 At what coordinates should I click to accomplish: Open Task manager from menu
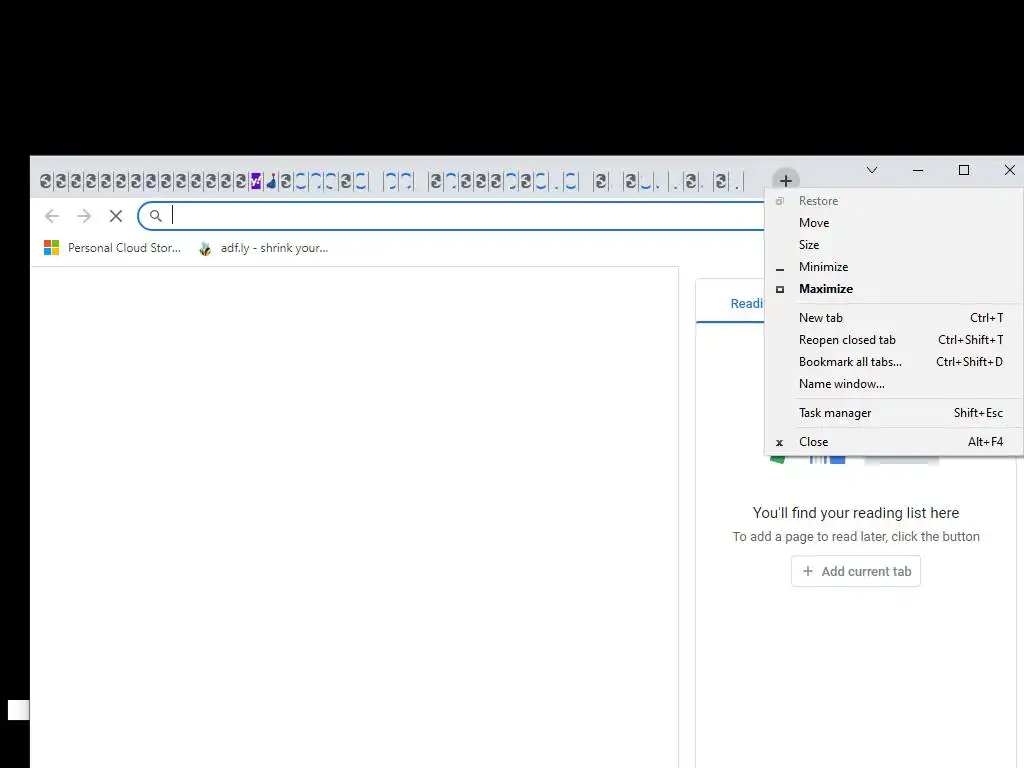(x=893, y=413)
